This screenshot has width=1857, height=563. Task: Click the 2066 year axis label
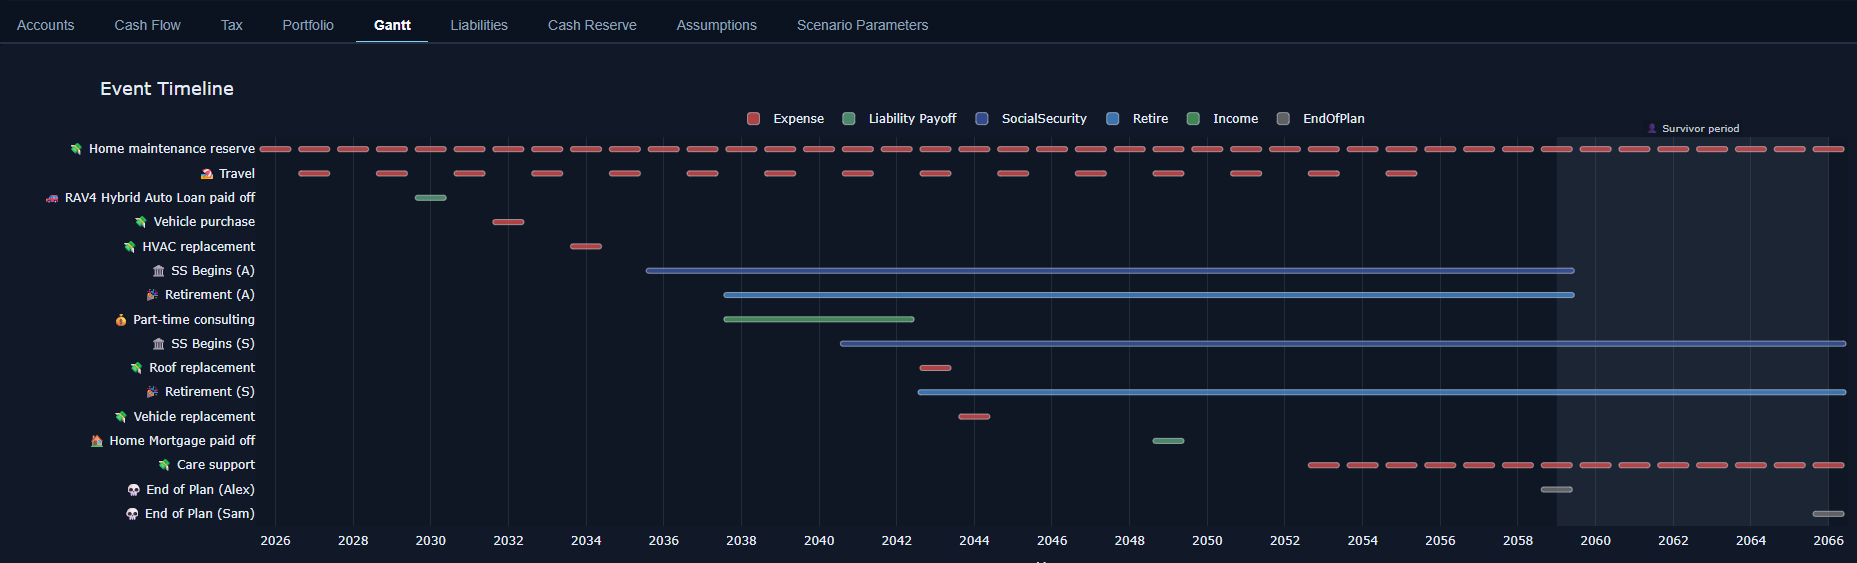pyautogui.click(x=1828, y=541)
